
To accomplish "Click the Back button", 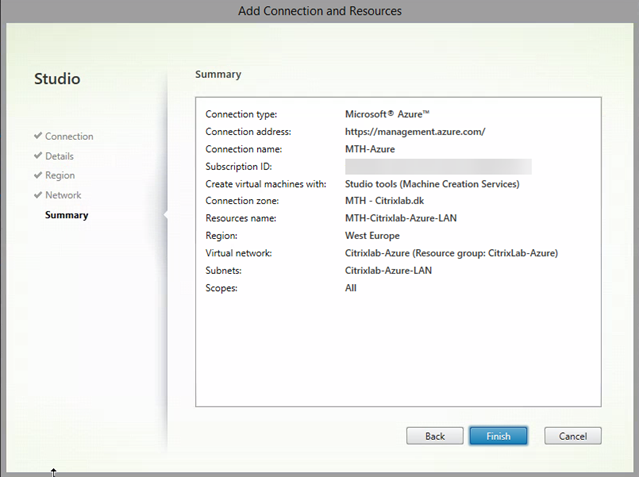I will point(435,436).
